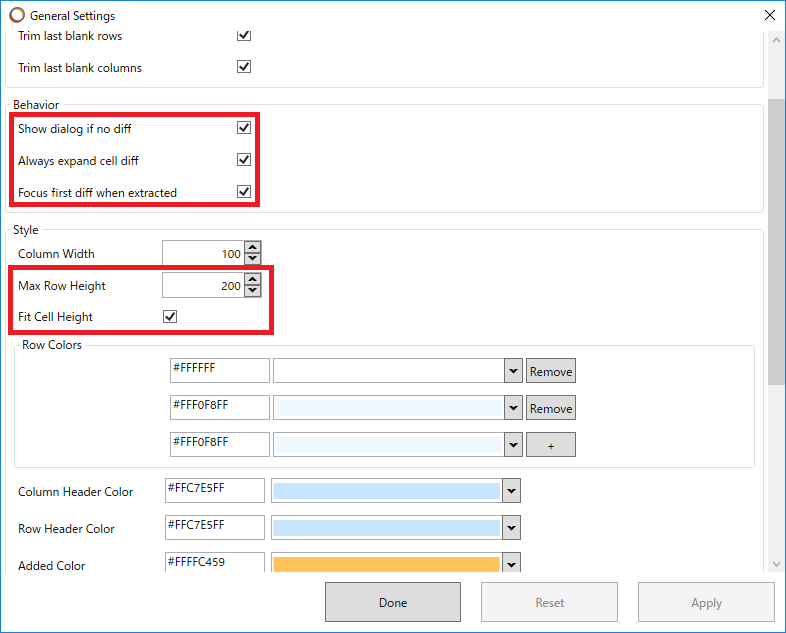Decrease Column Width with down arrow

click(x=253, y=259)
